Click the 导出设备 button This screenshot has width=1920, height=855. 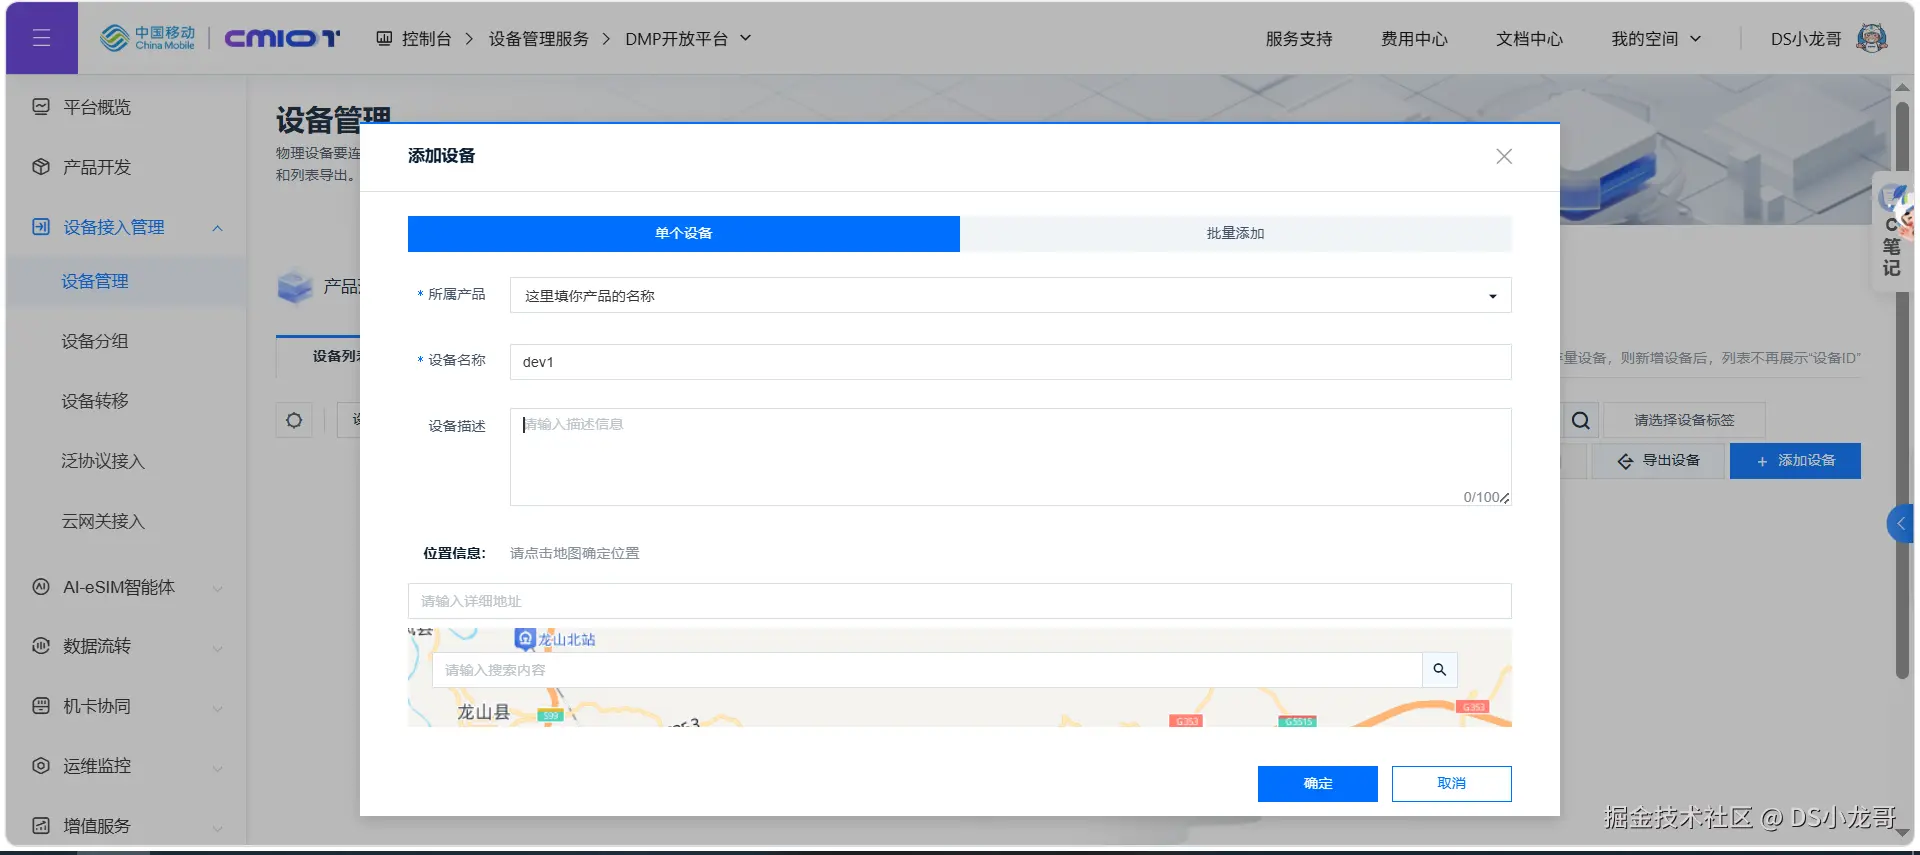[1658, 461]
